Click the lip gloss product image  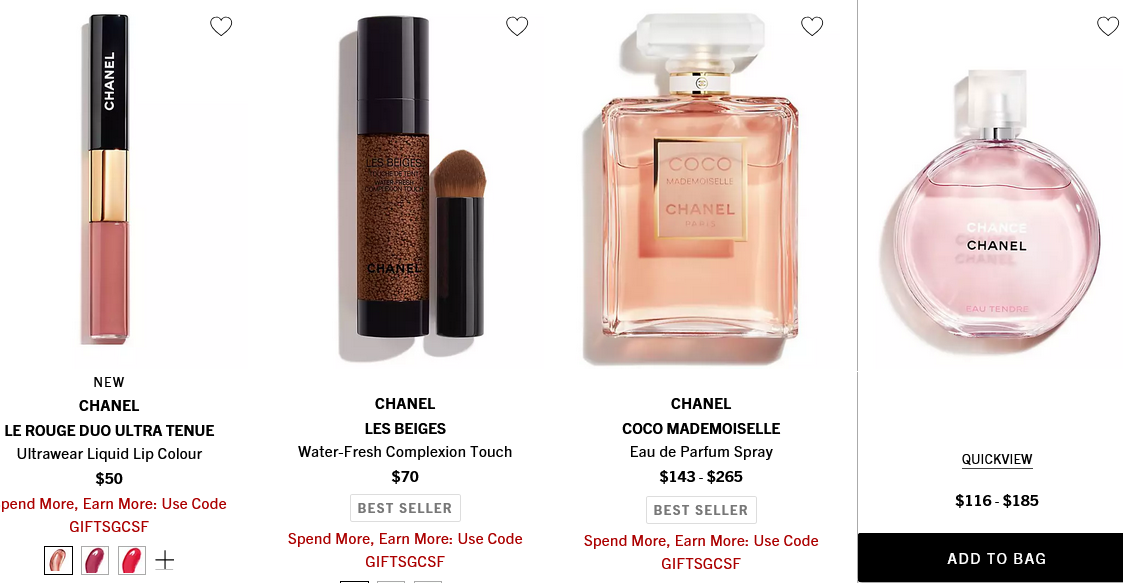click(109, 178)
